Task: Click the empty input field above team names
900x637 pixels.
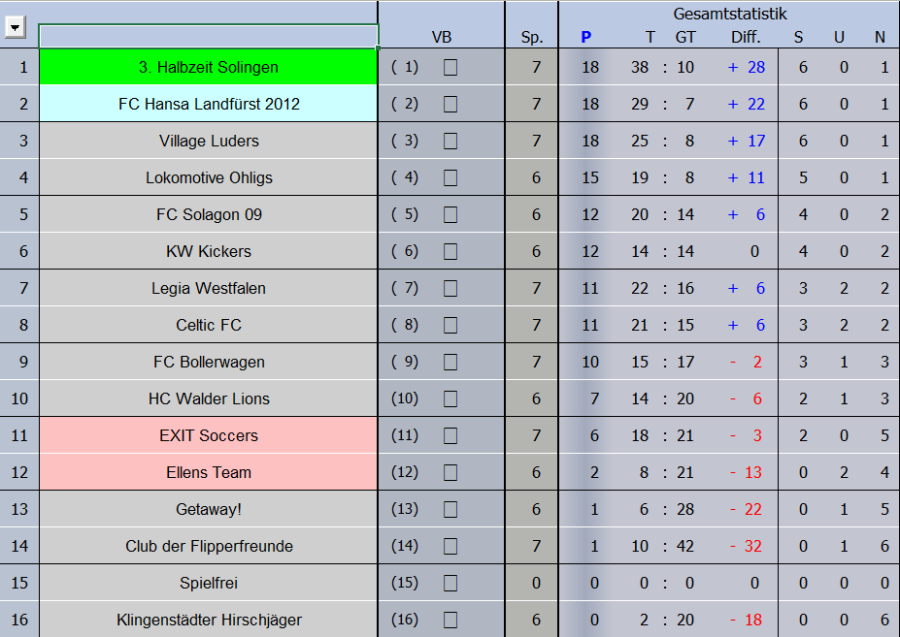Action: point(208,36)
